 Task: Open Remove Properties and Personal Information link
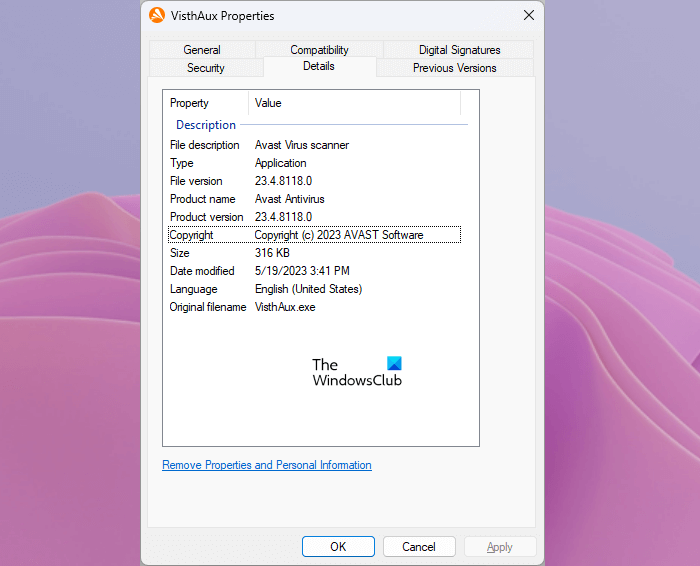point(267,465)
